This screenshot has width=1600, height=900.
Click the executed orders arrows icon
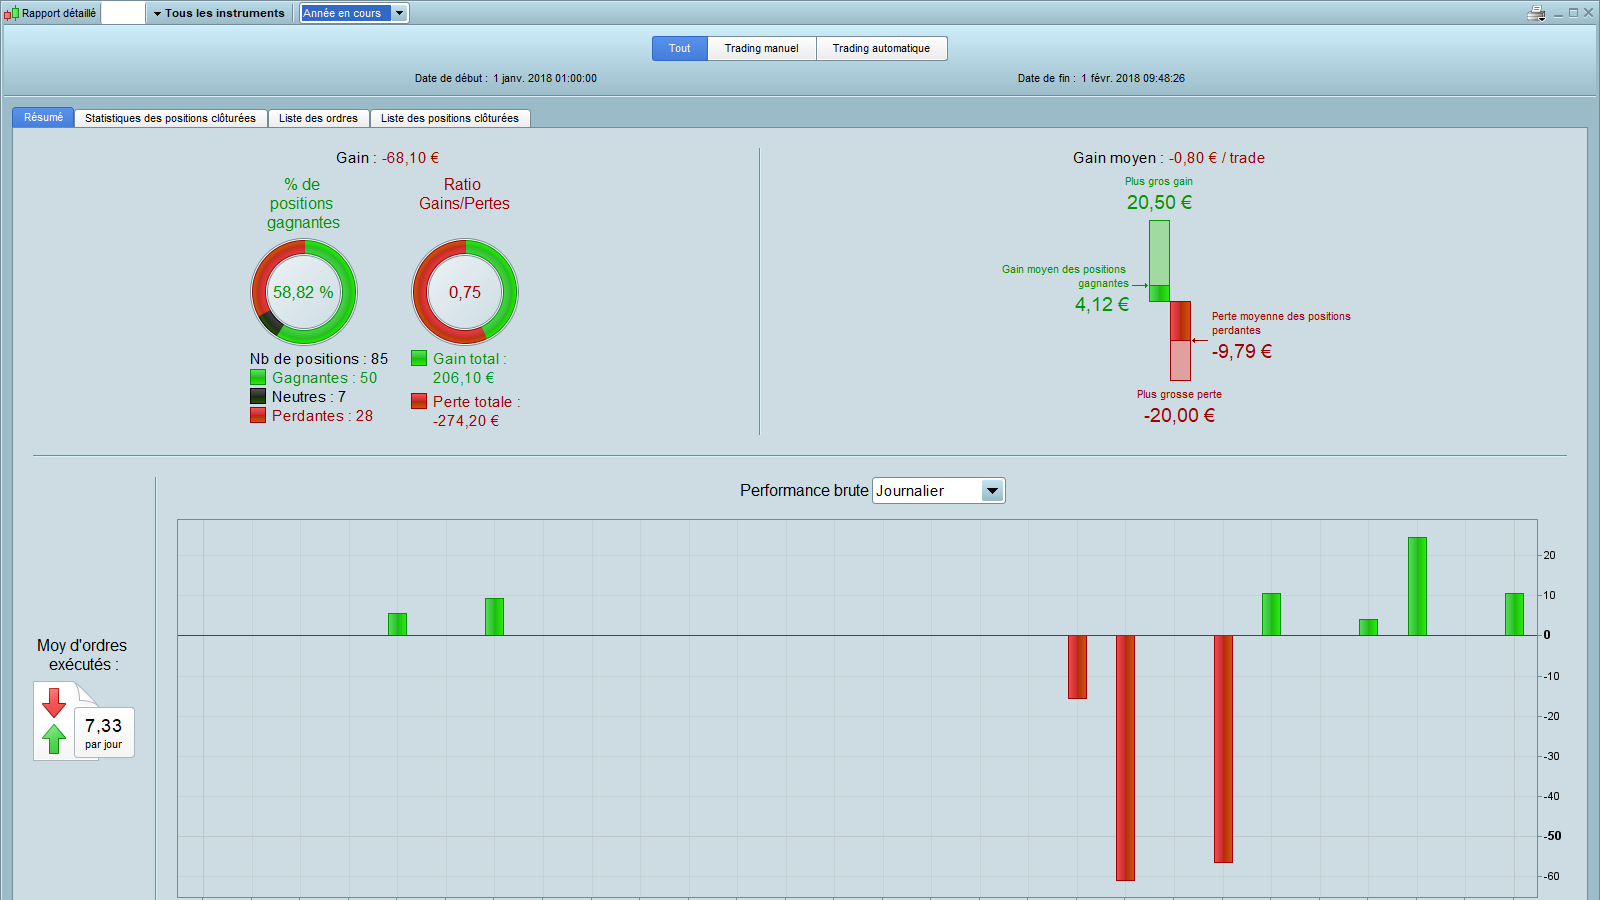(x=54, y=720)
